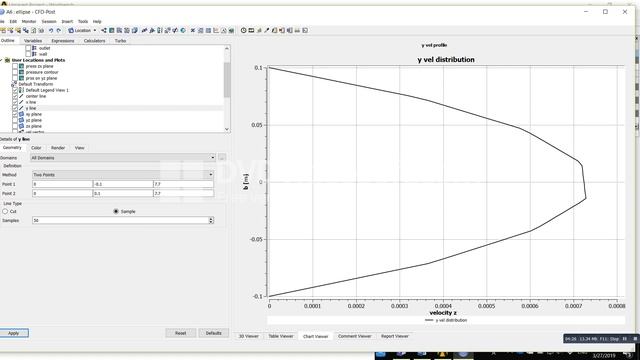Click the blue X delete icon in toolbar
The height and width of the screenshot is (360, 640).
coord(193,31)
